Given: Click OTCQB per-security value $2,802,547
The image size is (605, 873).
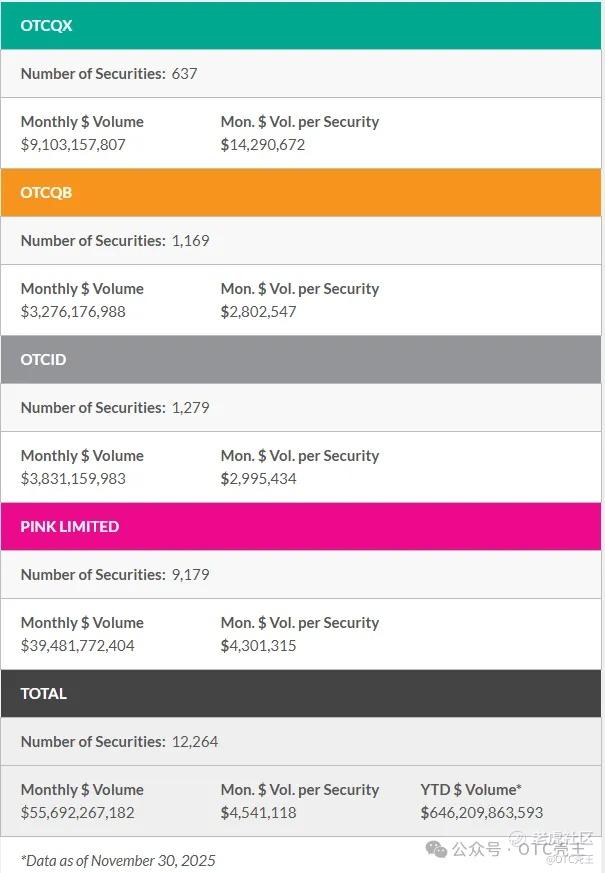Looking at the screenshot, I should coord(259,311).
